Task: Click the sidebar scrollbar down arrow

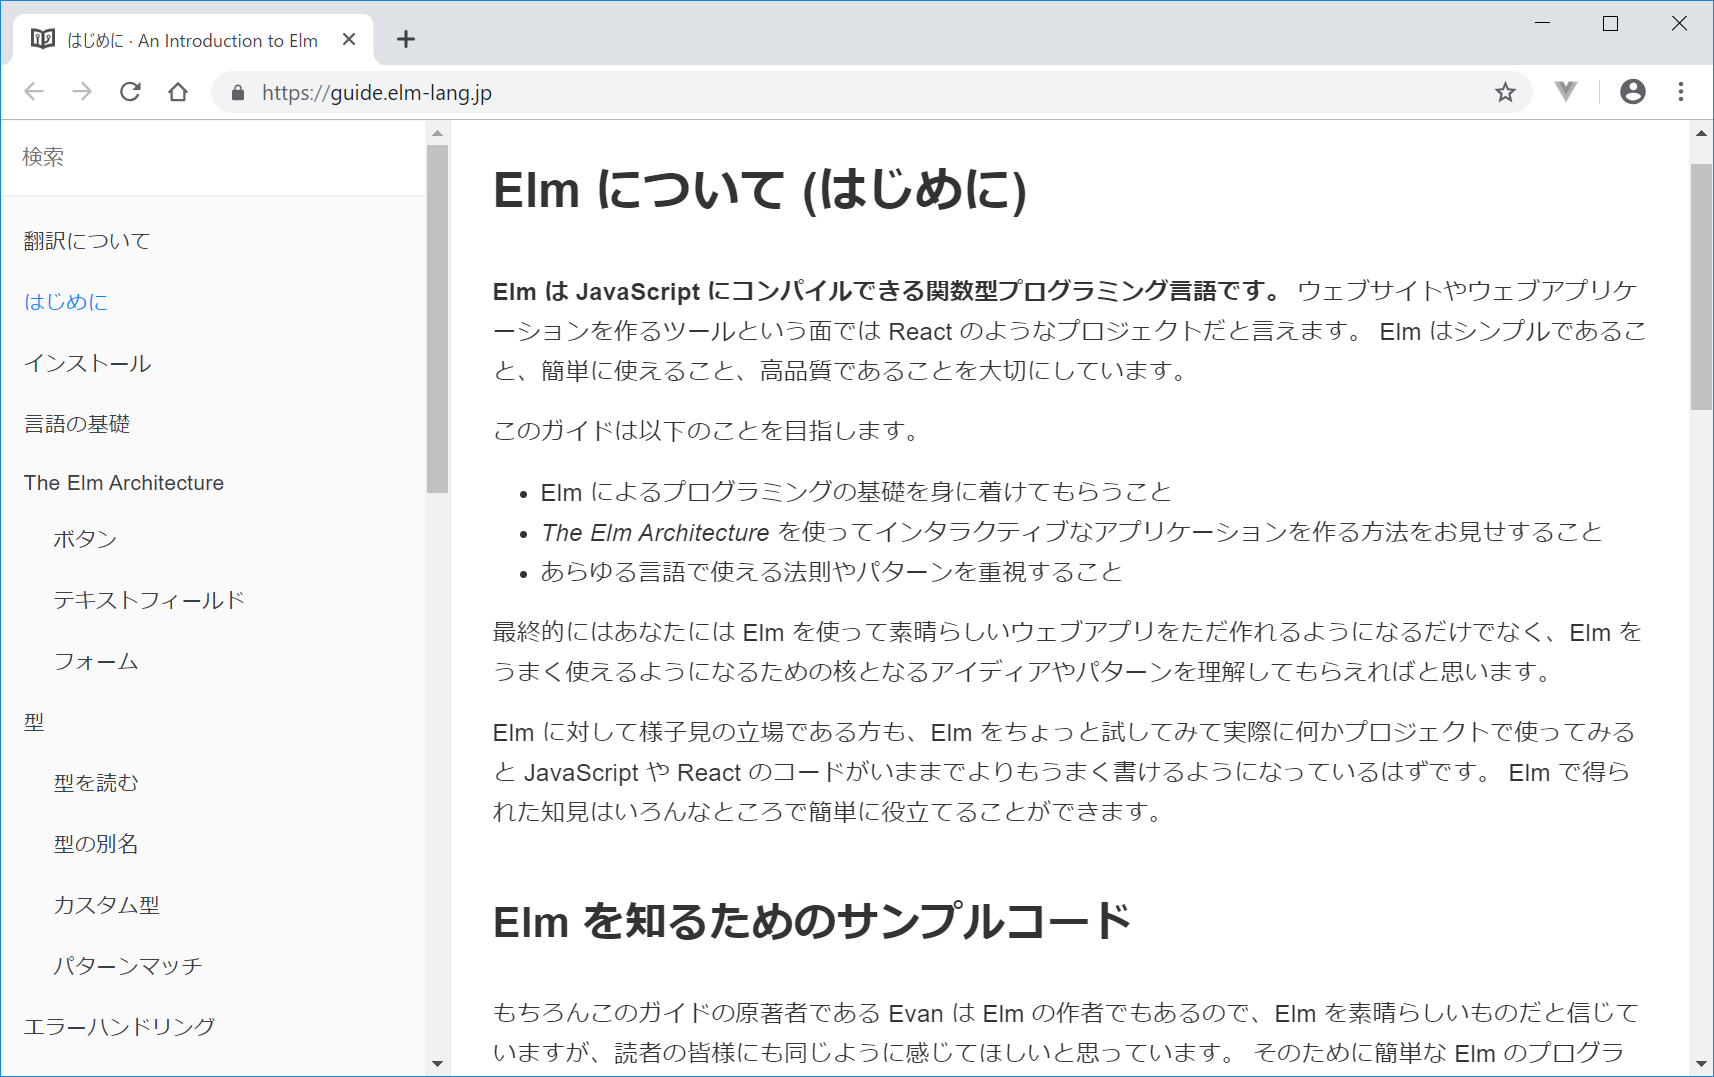Action: click(437, 1064)
